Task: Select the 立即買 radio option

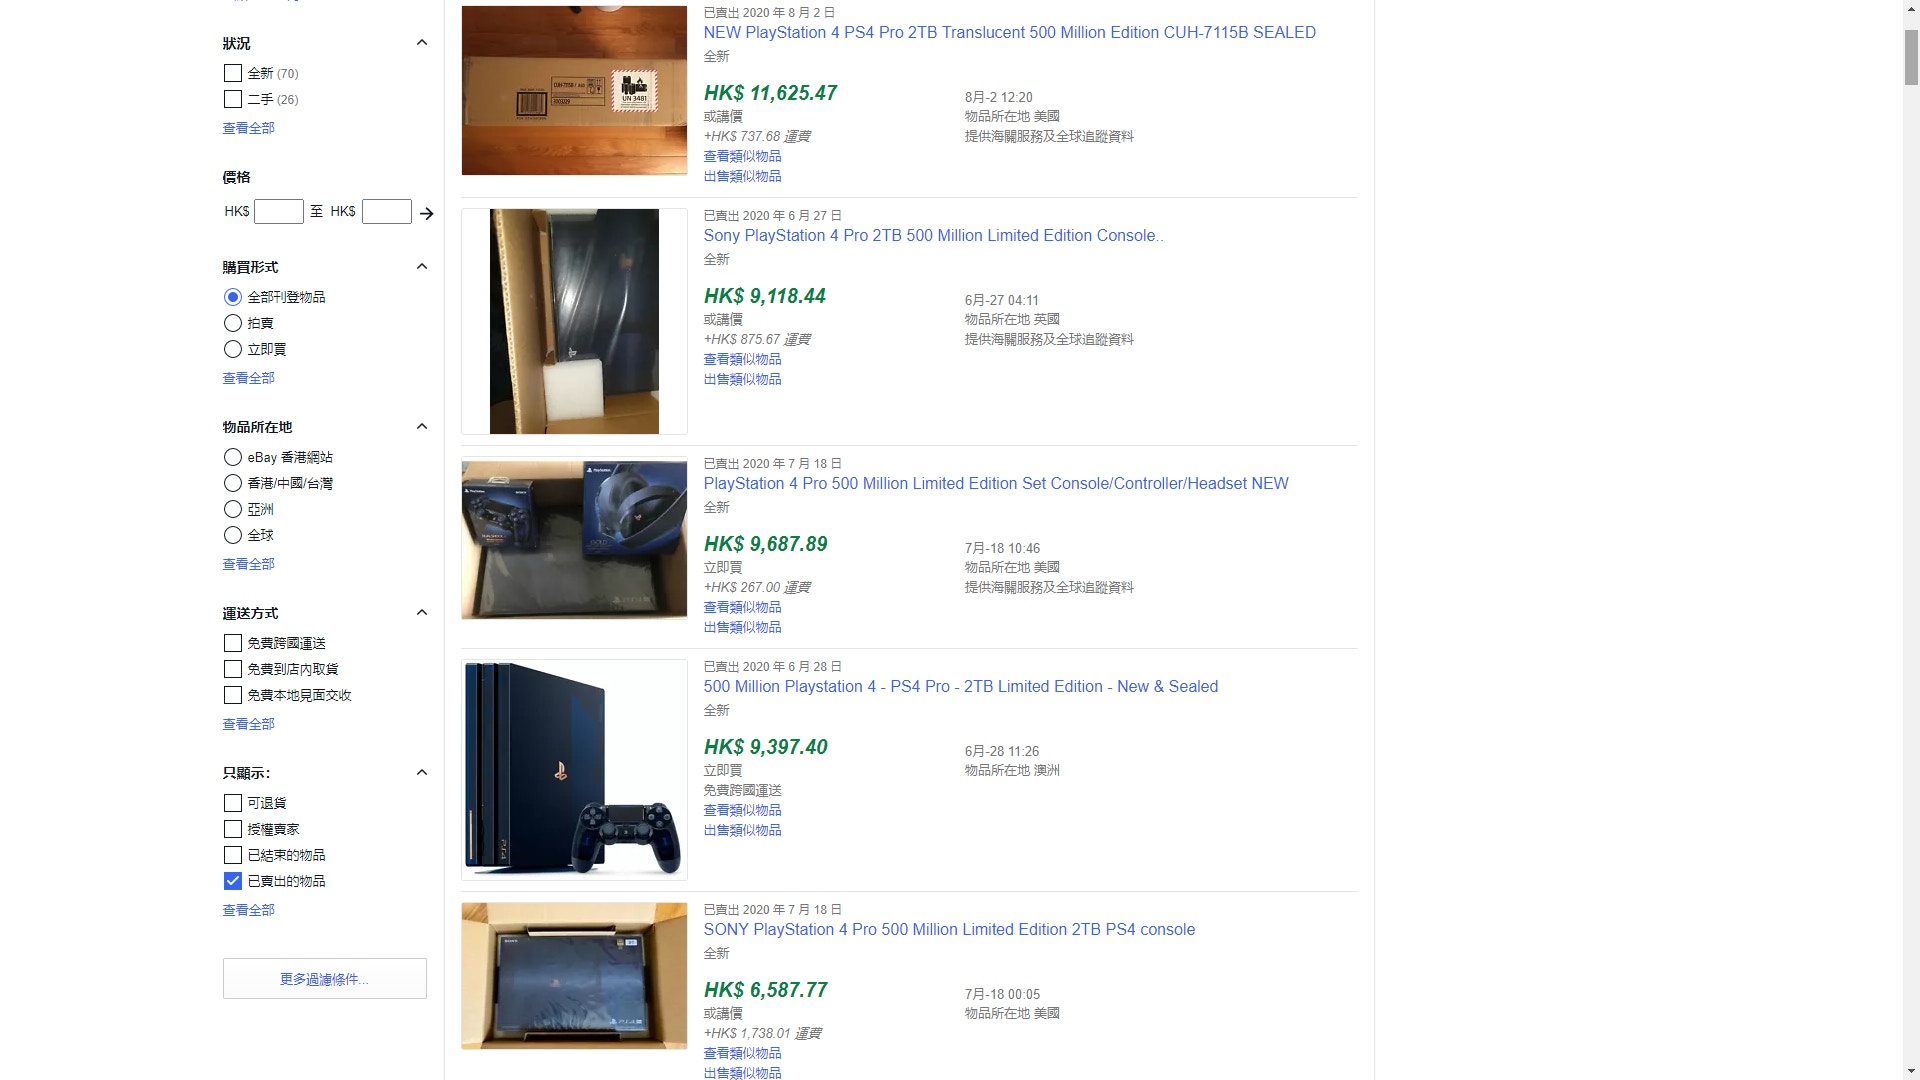Action: (x=233, y=349)
